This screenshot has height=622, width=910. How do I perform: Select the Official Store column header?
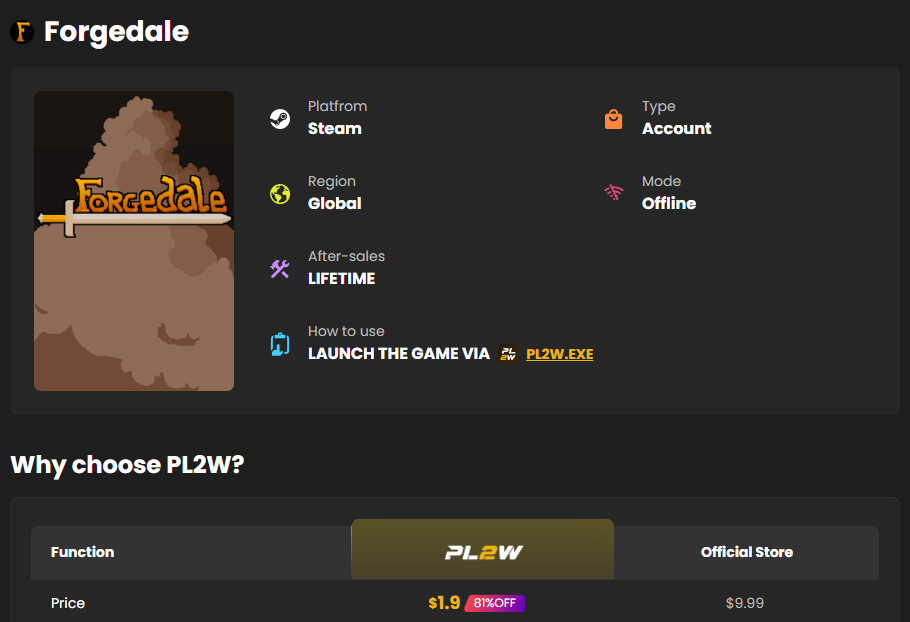746,552
